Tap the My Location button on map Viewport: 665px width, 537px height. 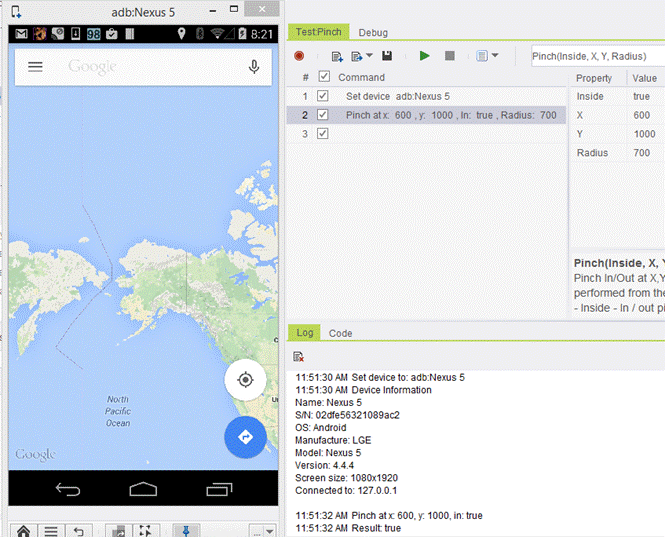(x=244, y=380)
